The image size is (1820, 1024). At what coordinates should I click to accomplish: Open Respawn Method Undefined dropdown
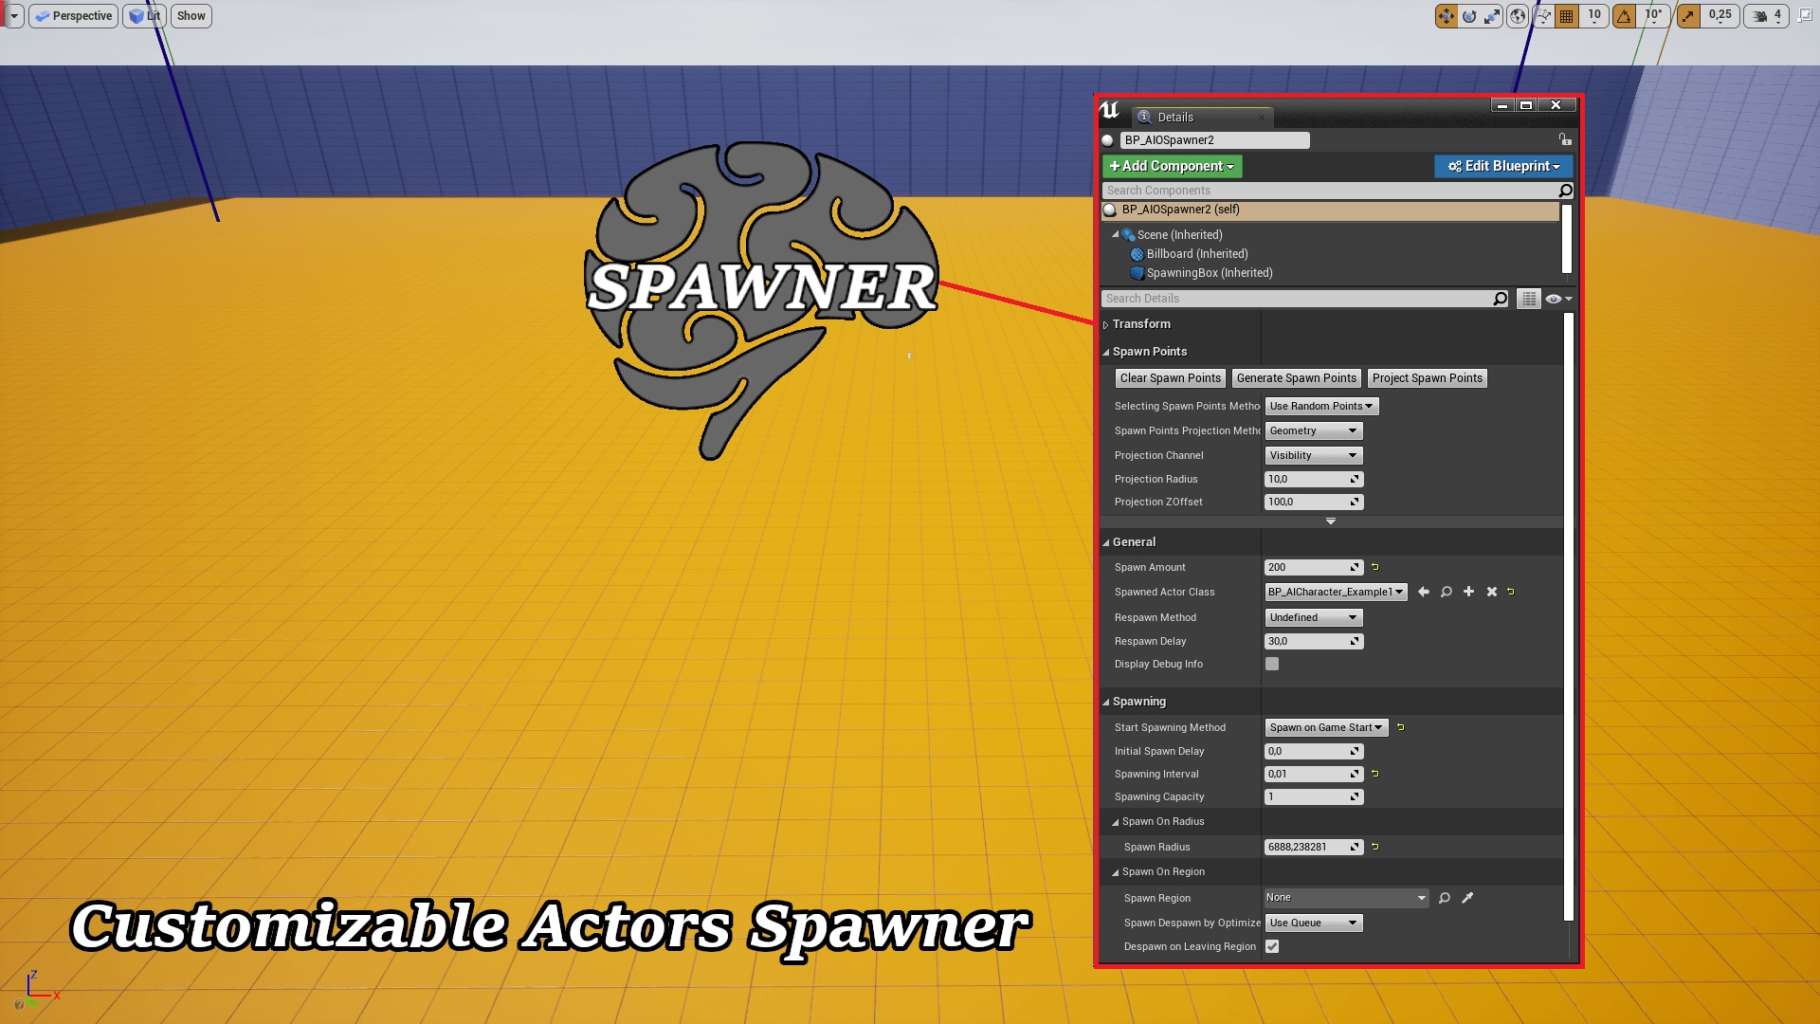tap(1313, 618)
